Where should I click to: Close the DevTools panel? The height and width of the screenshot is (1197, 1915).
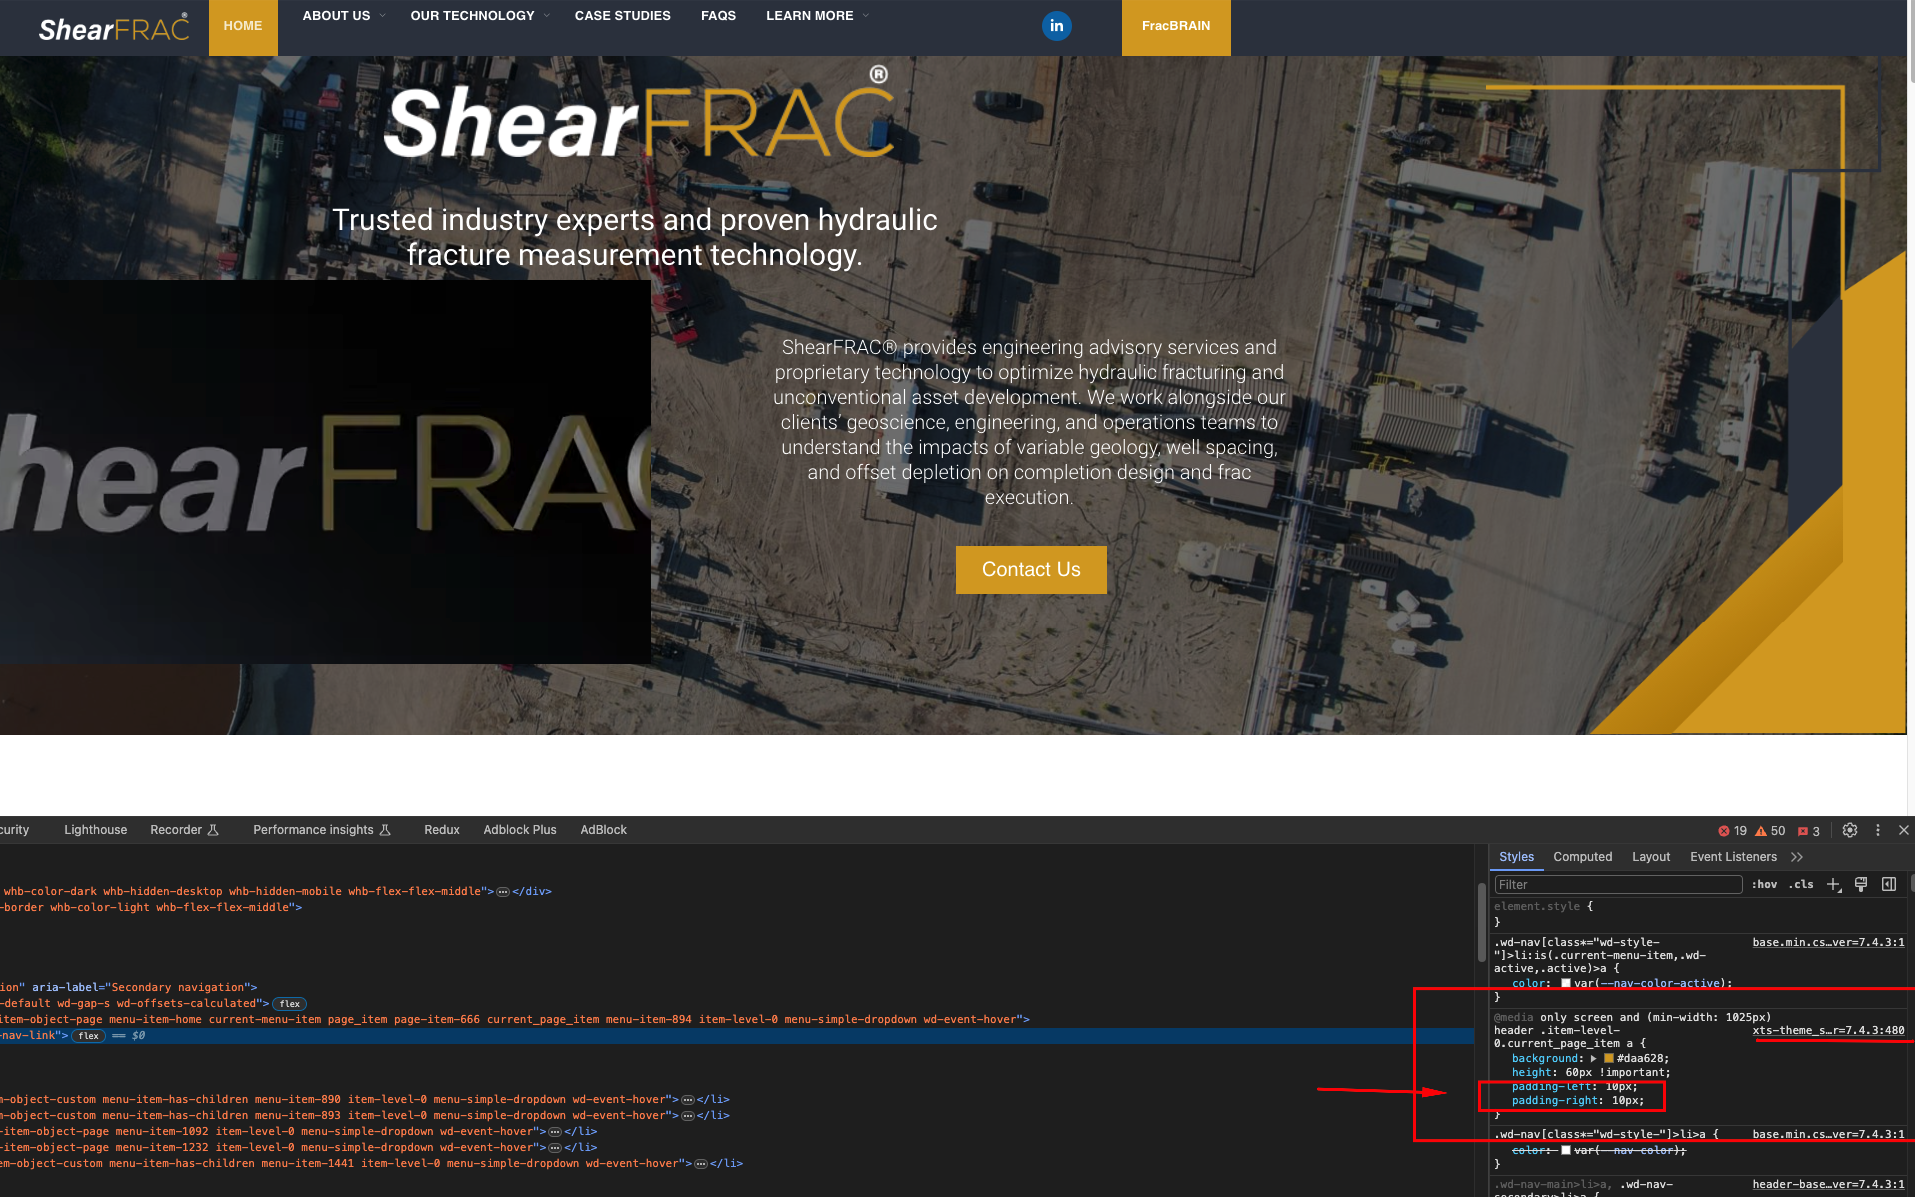pos(1904,830)
